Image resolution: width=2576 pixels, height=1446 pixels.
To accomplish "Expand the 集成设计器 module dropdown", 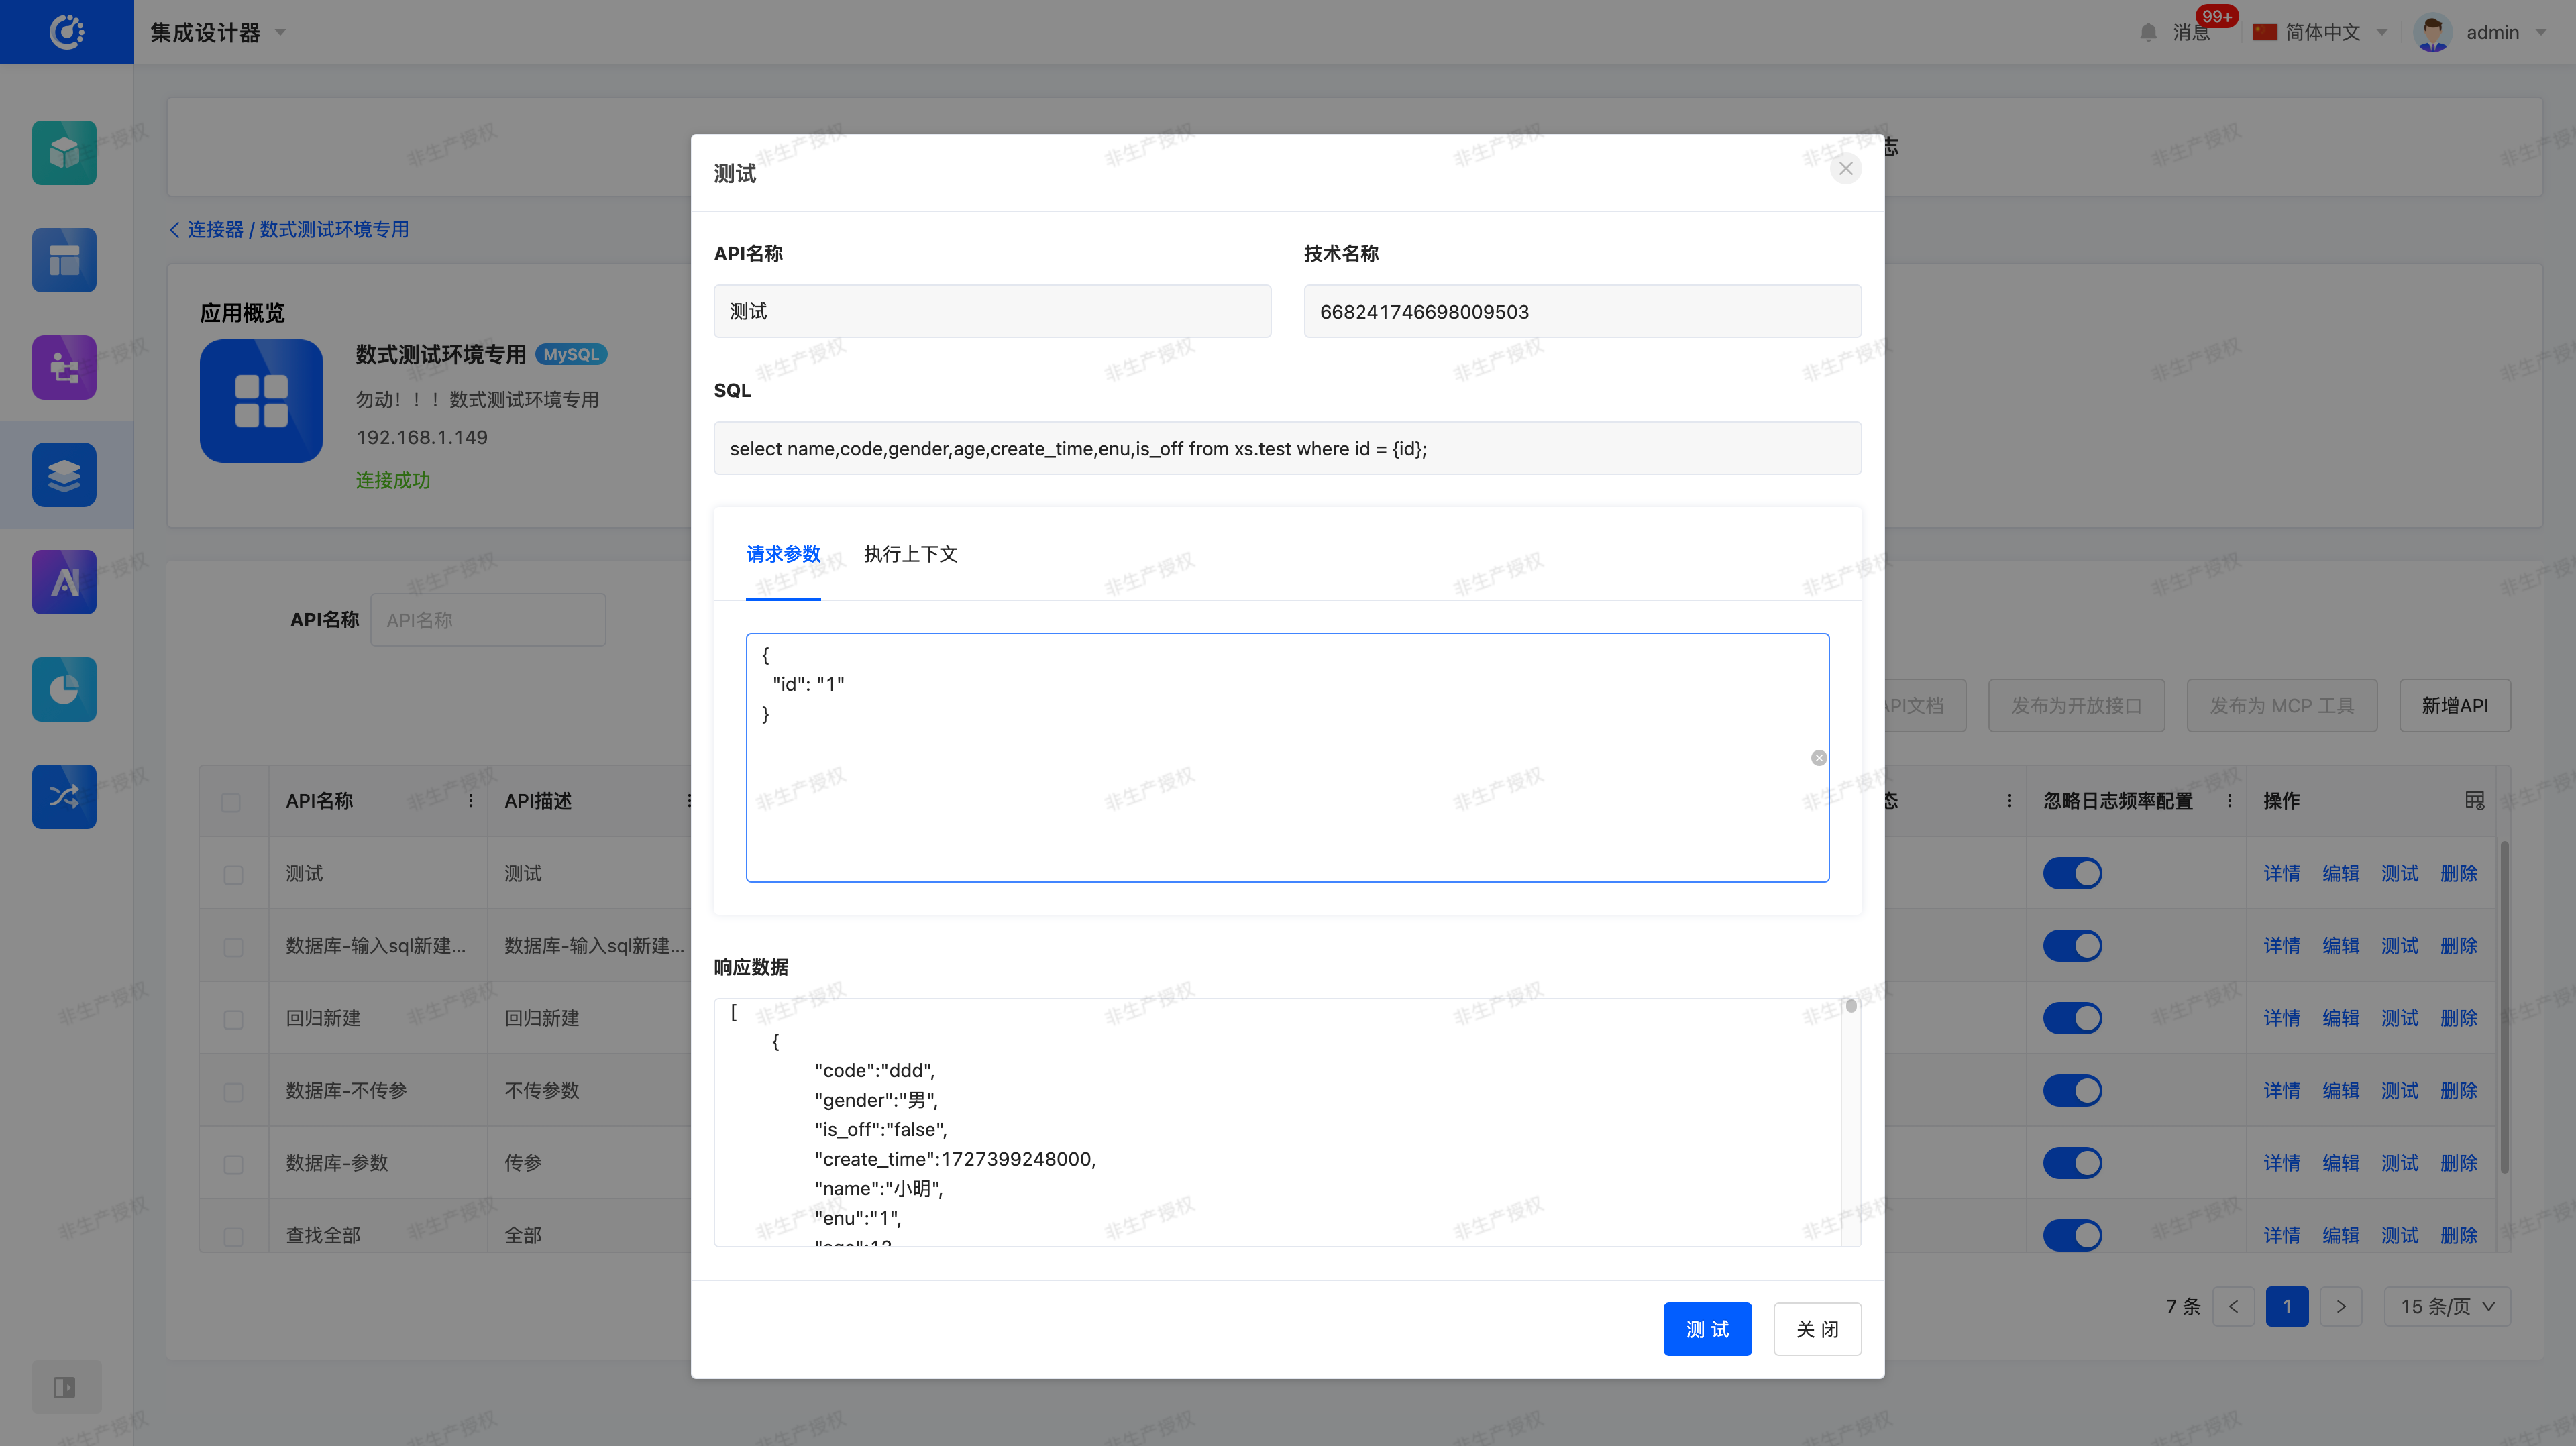I will point(217,33).
